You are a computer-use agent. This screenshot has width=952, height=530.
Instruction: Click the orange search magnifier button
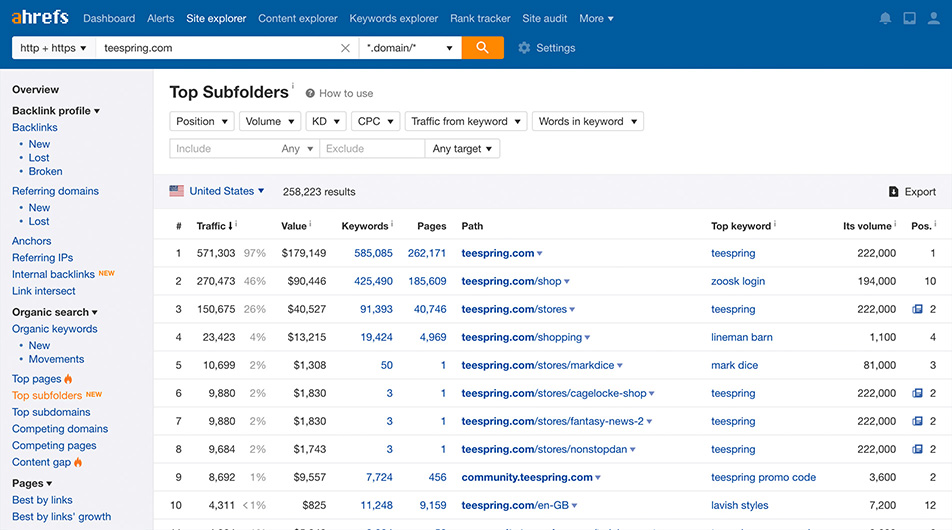coord(482,48)
